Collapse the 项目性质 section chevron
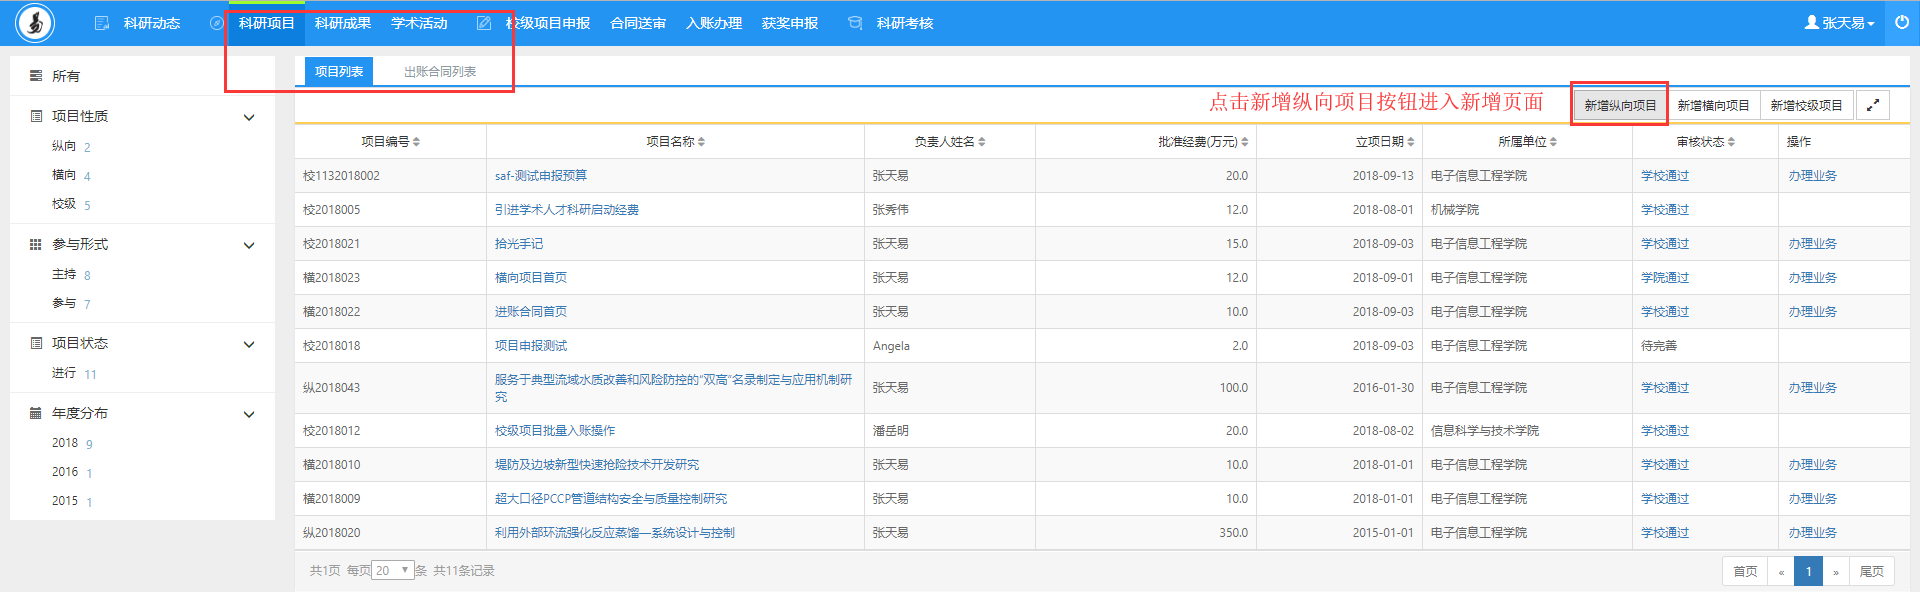 pyautogui.click(x=249, y=117)
